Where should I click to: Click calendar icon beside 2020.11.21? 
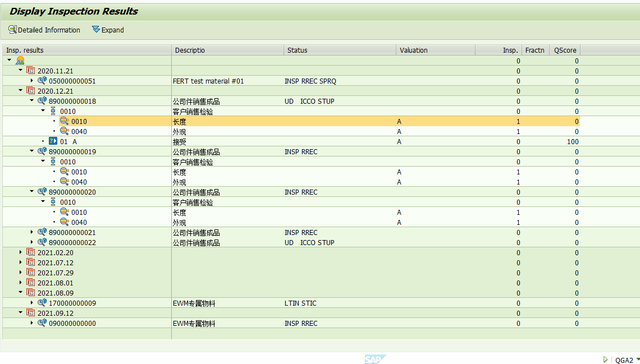(31, 70)
